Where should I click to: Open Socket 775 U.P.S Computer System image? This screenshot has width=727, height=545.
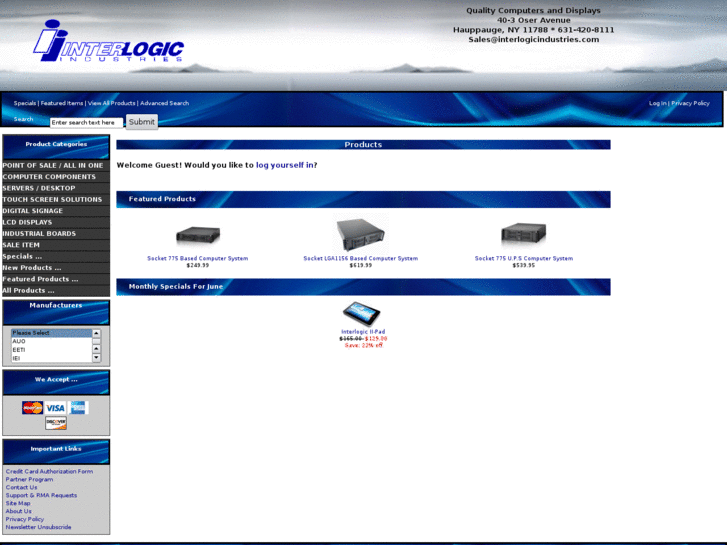pos(523,234)
